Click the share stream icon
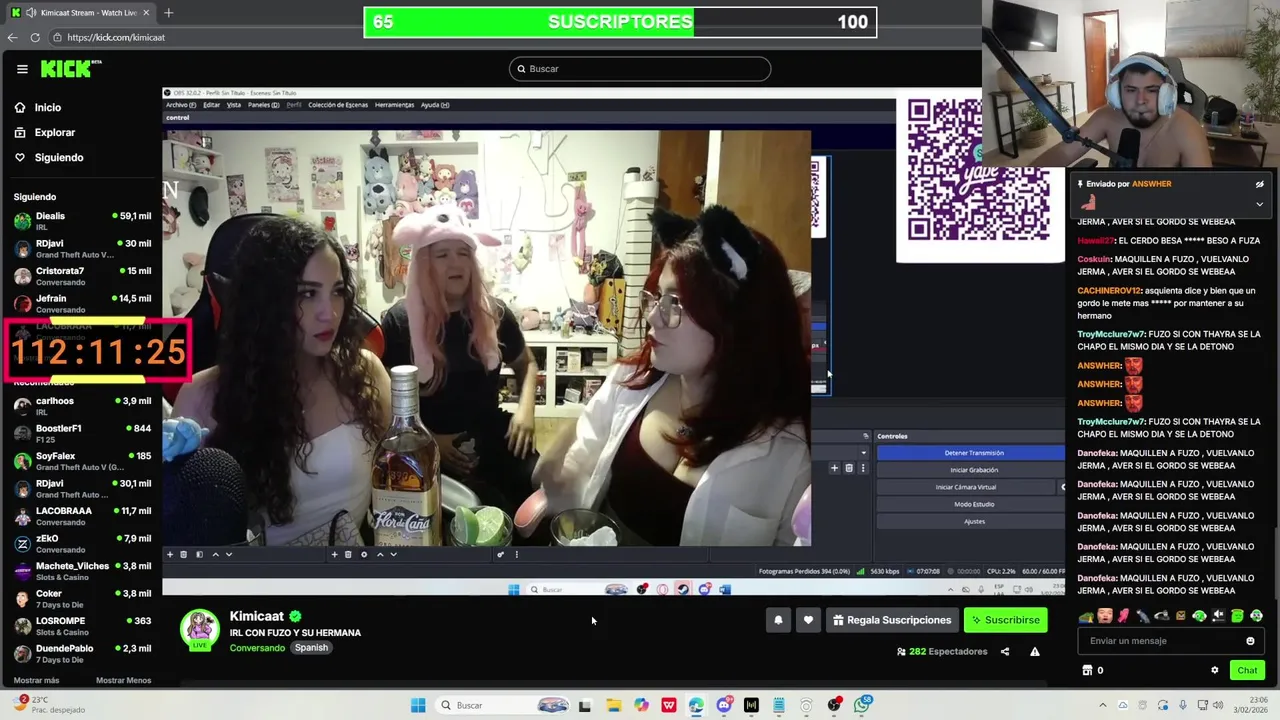 1005,652
